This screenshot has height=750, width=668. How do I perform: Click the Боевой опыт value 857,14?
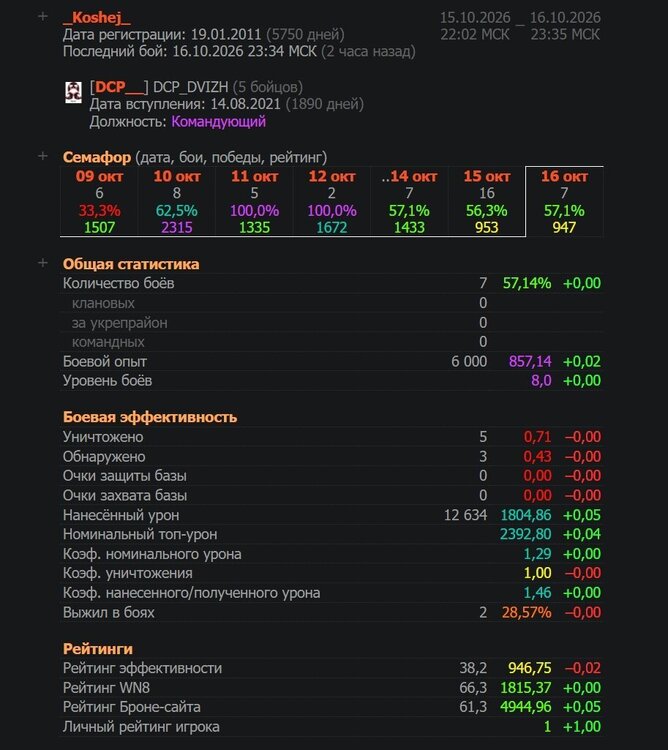point(530,361)
